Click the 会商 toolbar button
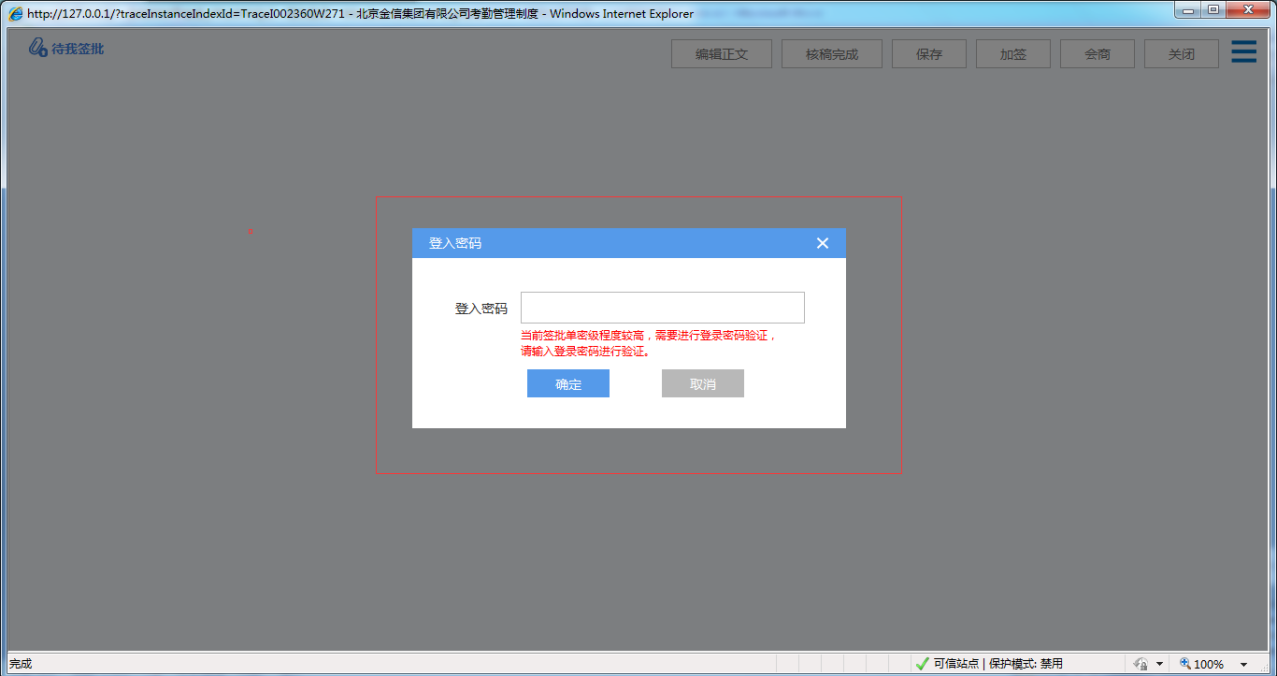 [x=1096, y=53]
